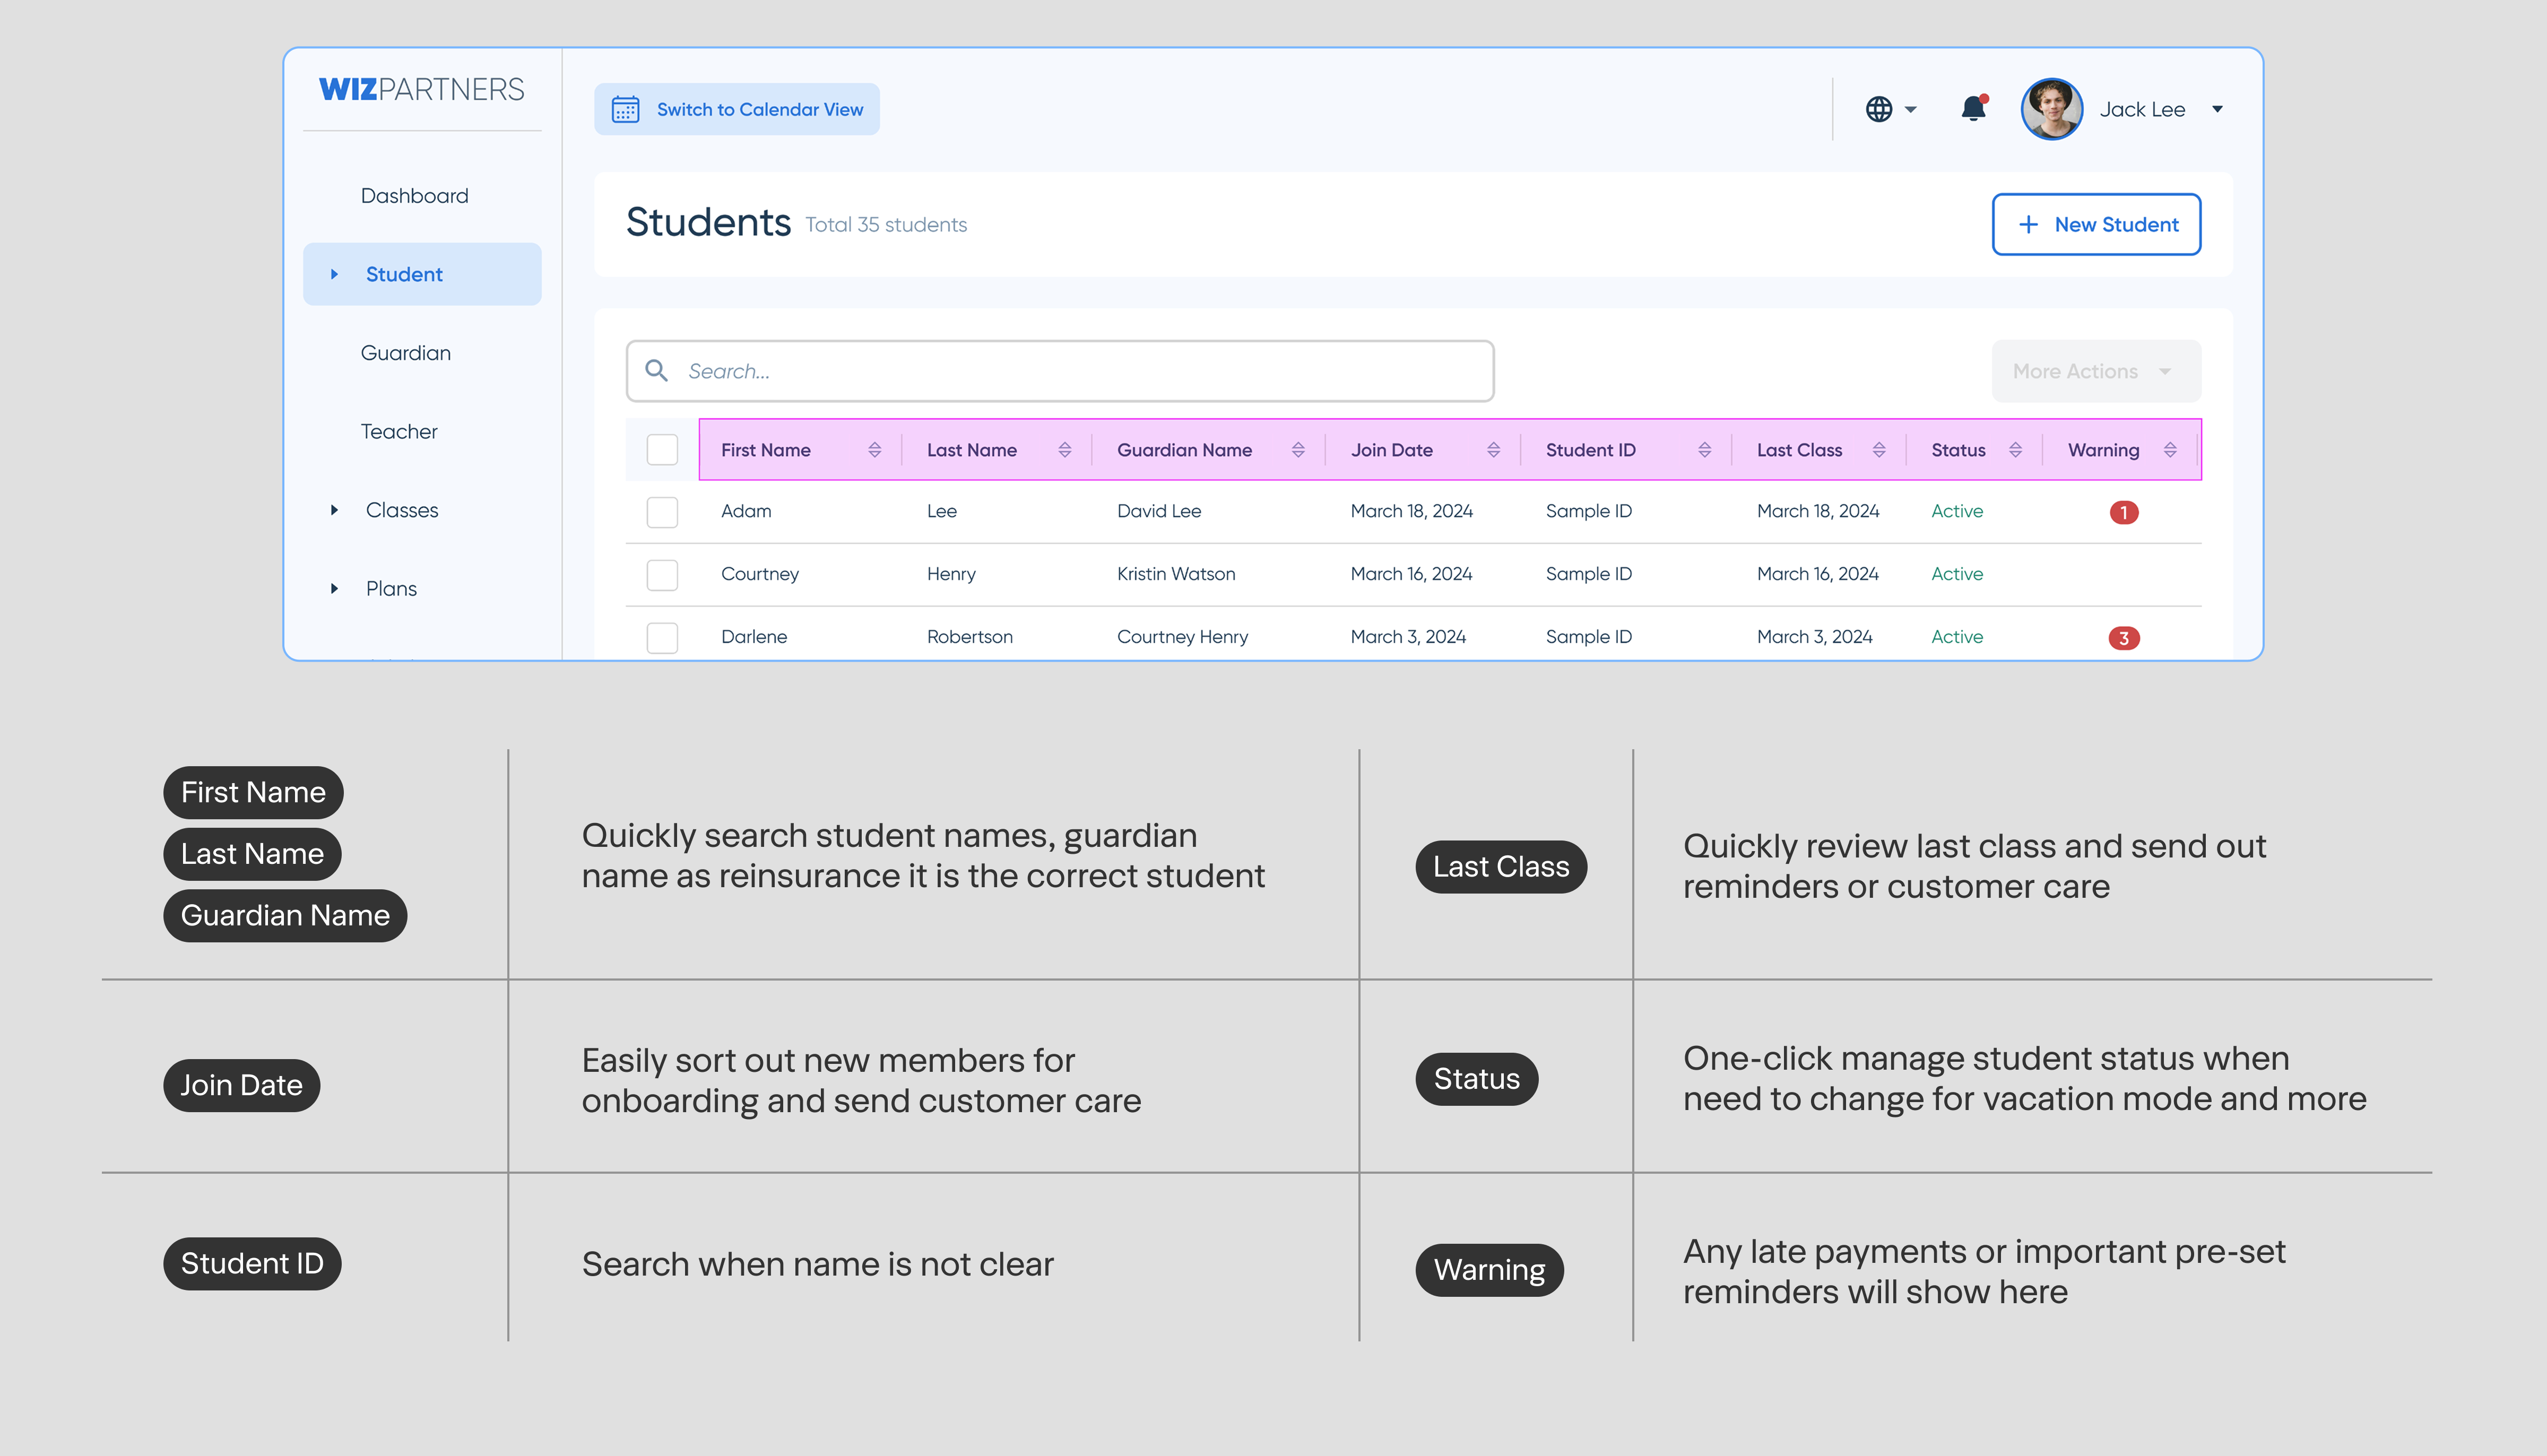The image size is (2547, 1456).
Task: Click Switch to Calendar View button
Action: coord(737,109)
